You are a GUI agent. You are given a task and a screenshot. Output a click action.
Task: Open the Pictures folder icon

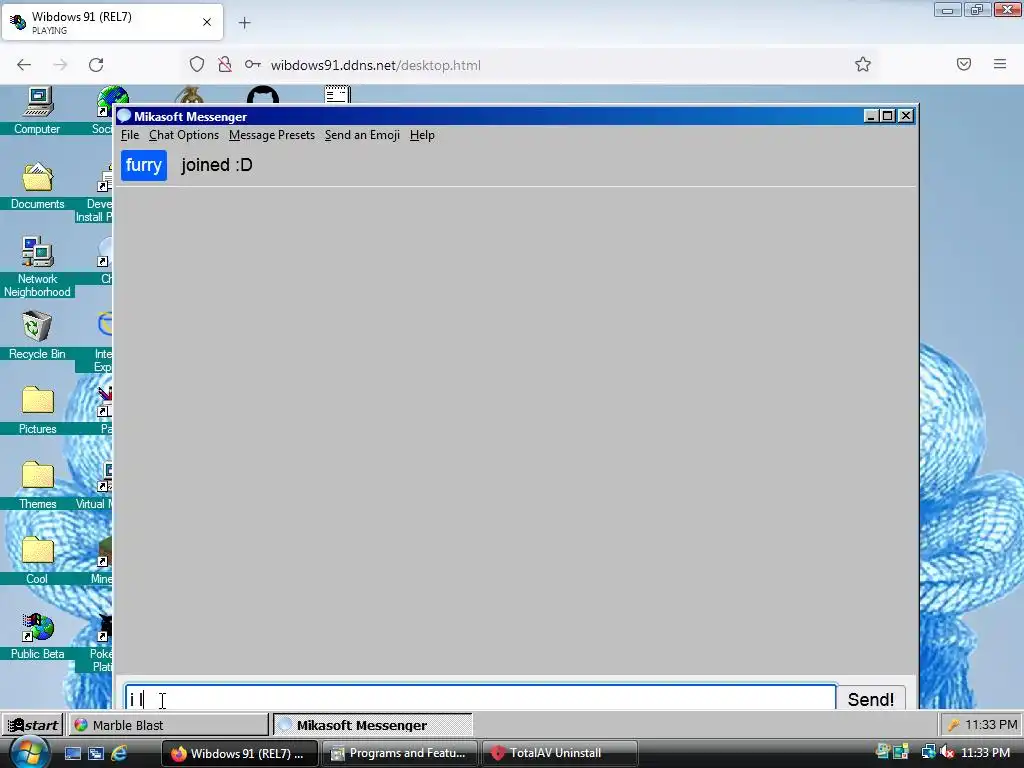click(37, 410)
